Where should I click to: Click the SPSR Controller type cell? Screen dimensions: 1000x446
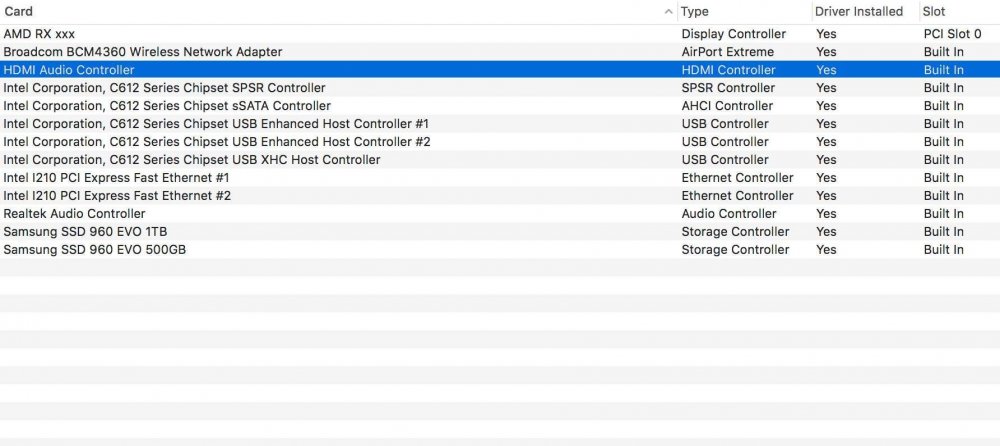pyautogui.click(x=728, y=87)
